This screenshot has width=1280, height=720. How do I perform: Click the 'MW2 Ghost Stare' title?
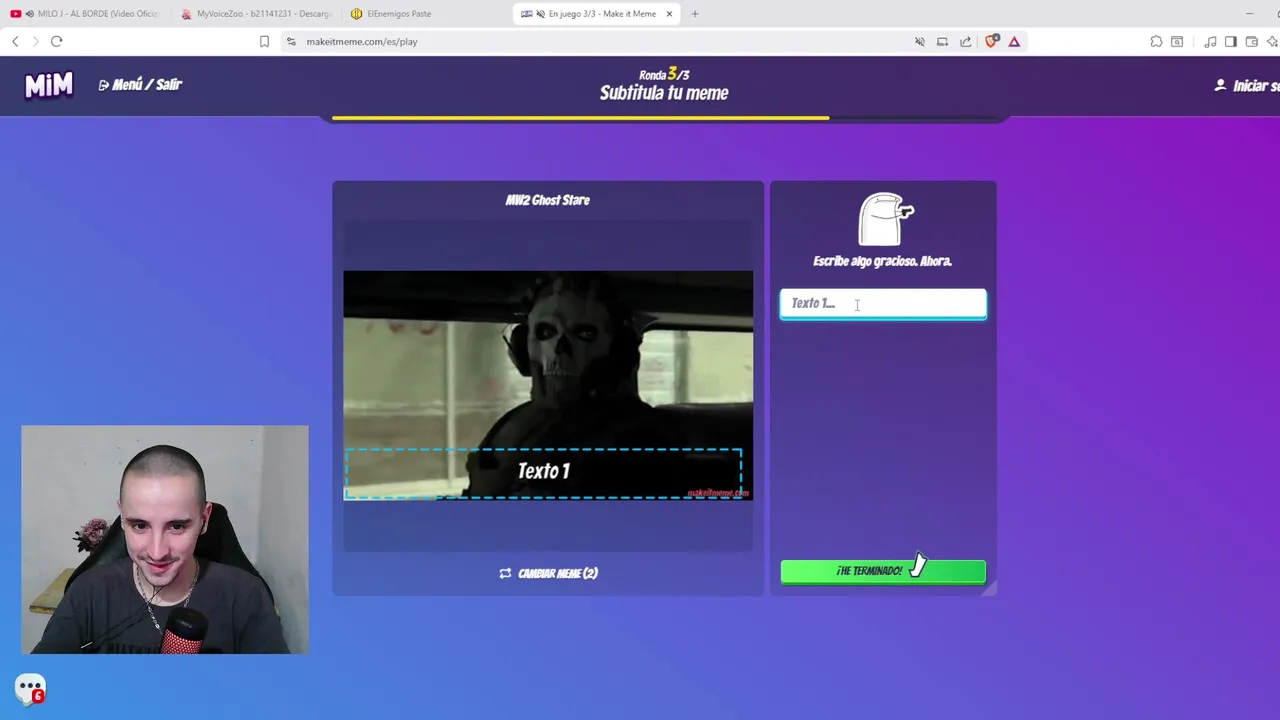click(548, 200)
